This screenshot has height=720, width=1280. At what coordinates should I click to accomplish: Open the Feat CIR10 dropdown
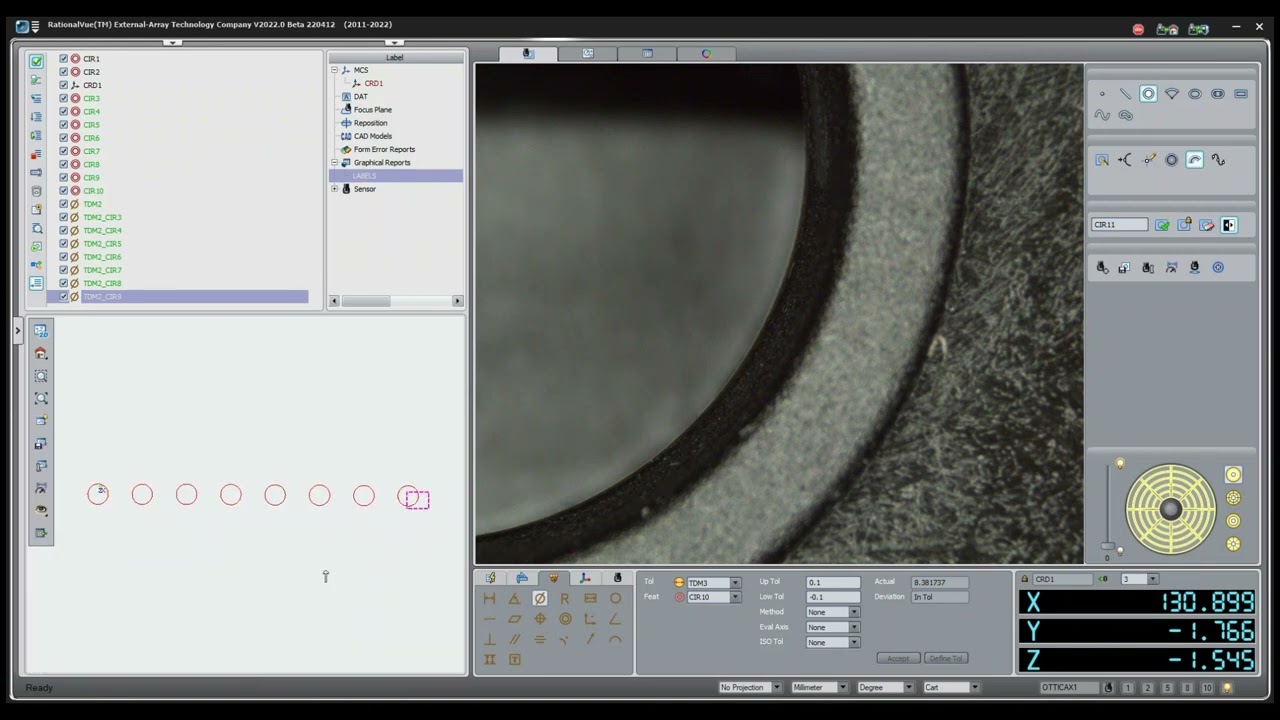tap(735, 597)
